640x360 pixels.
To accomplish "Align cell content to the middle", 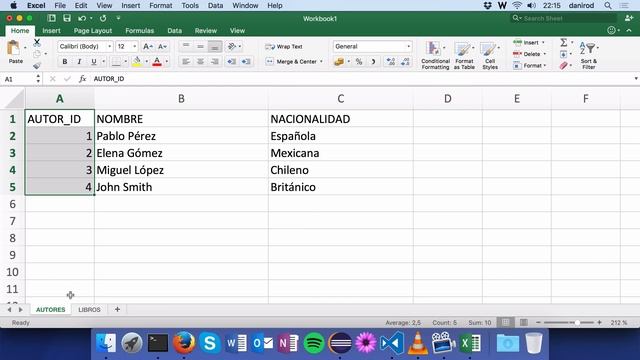I will pos(200,47).
